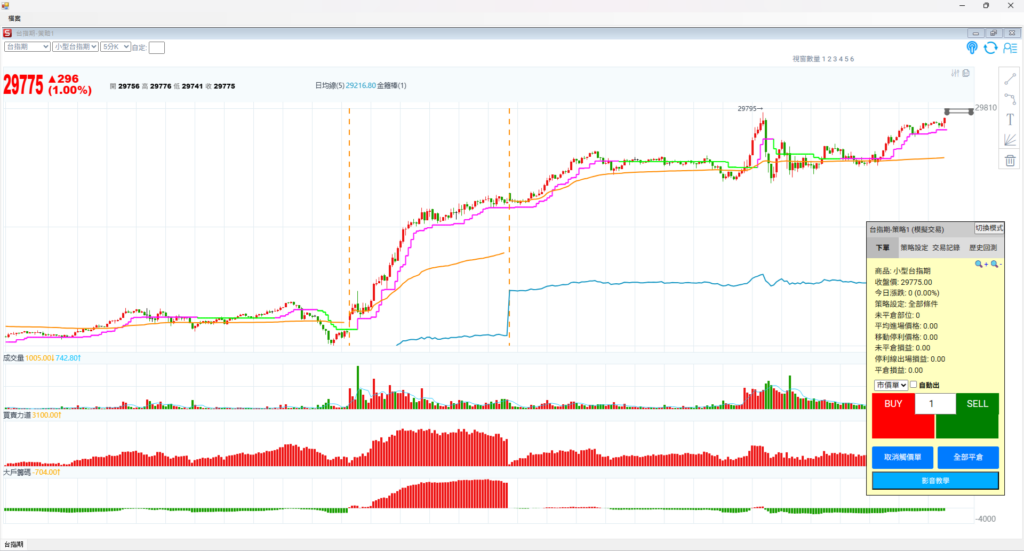Expand the 5分K timeframe dropdown
The image size is (1024, 551).
point(115,46)
